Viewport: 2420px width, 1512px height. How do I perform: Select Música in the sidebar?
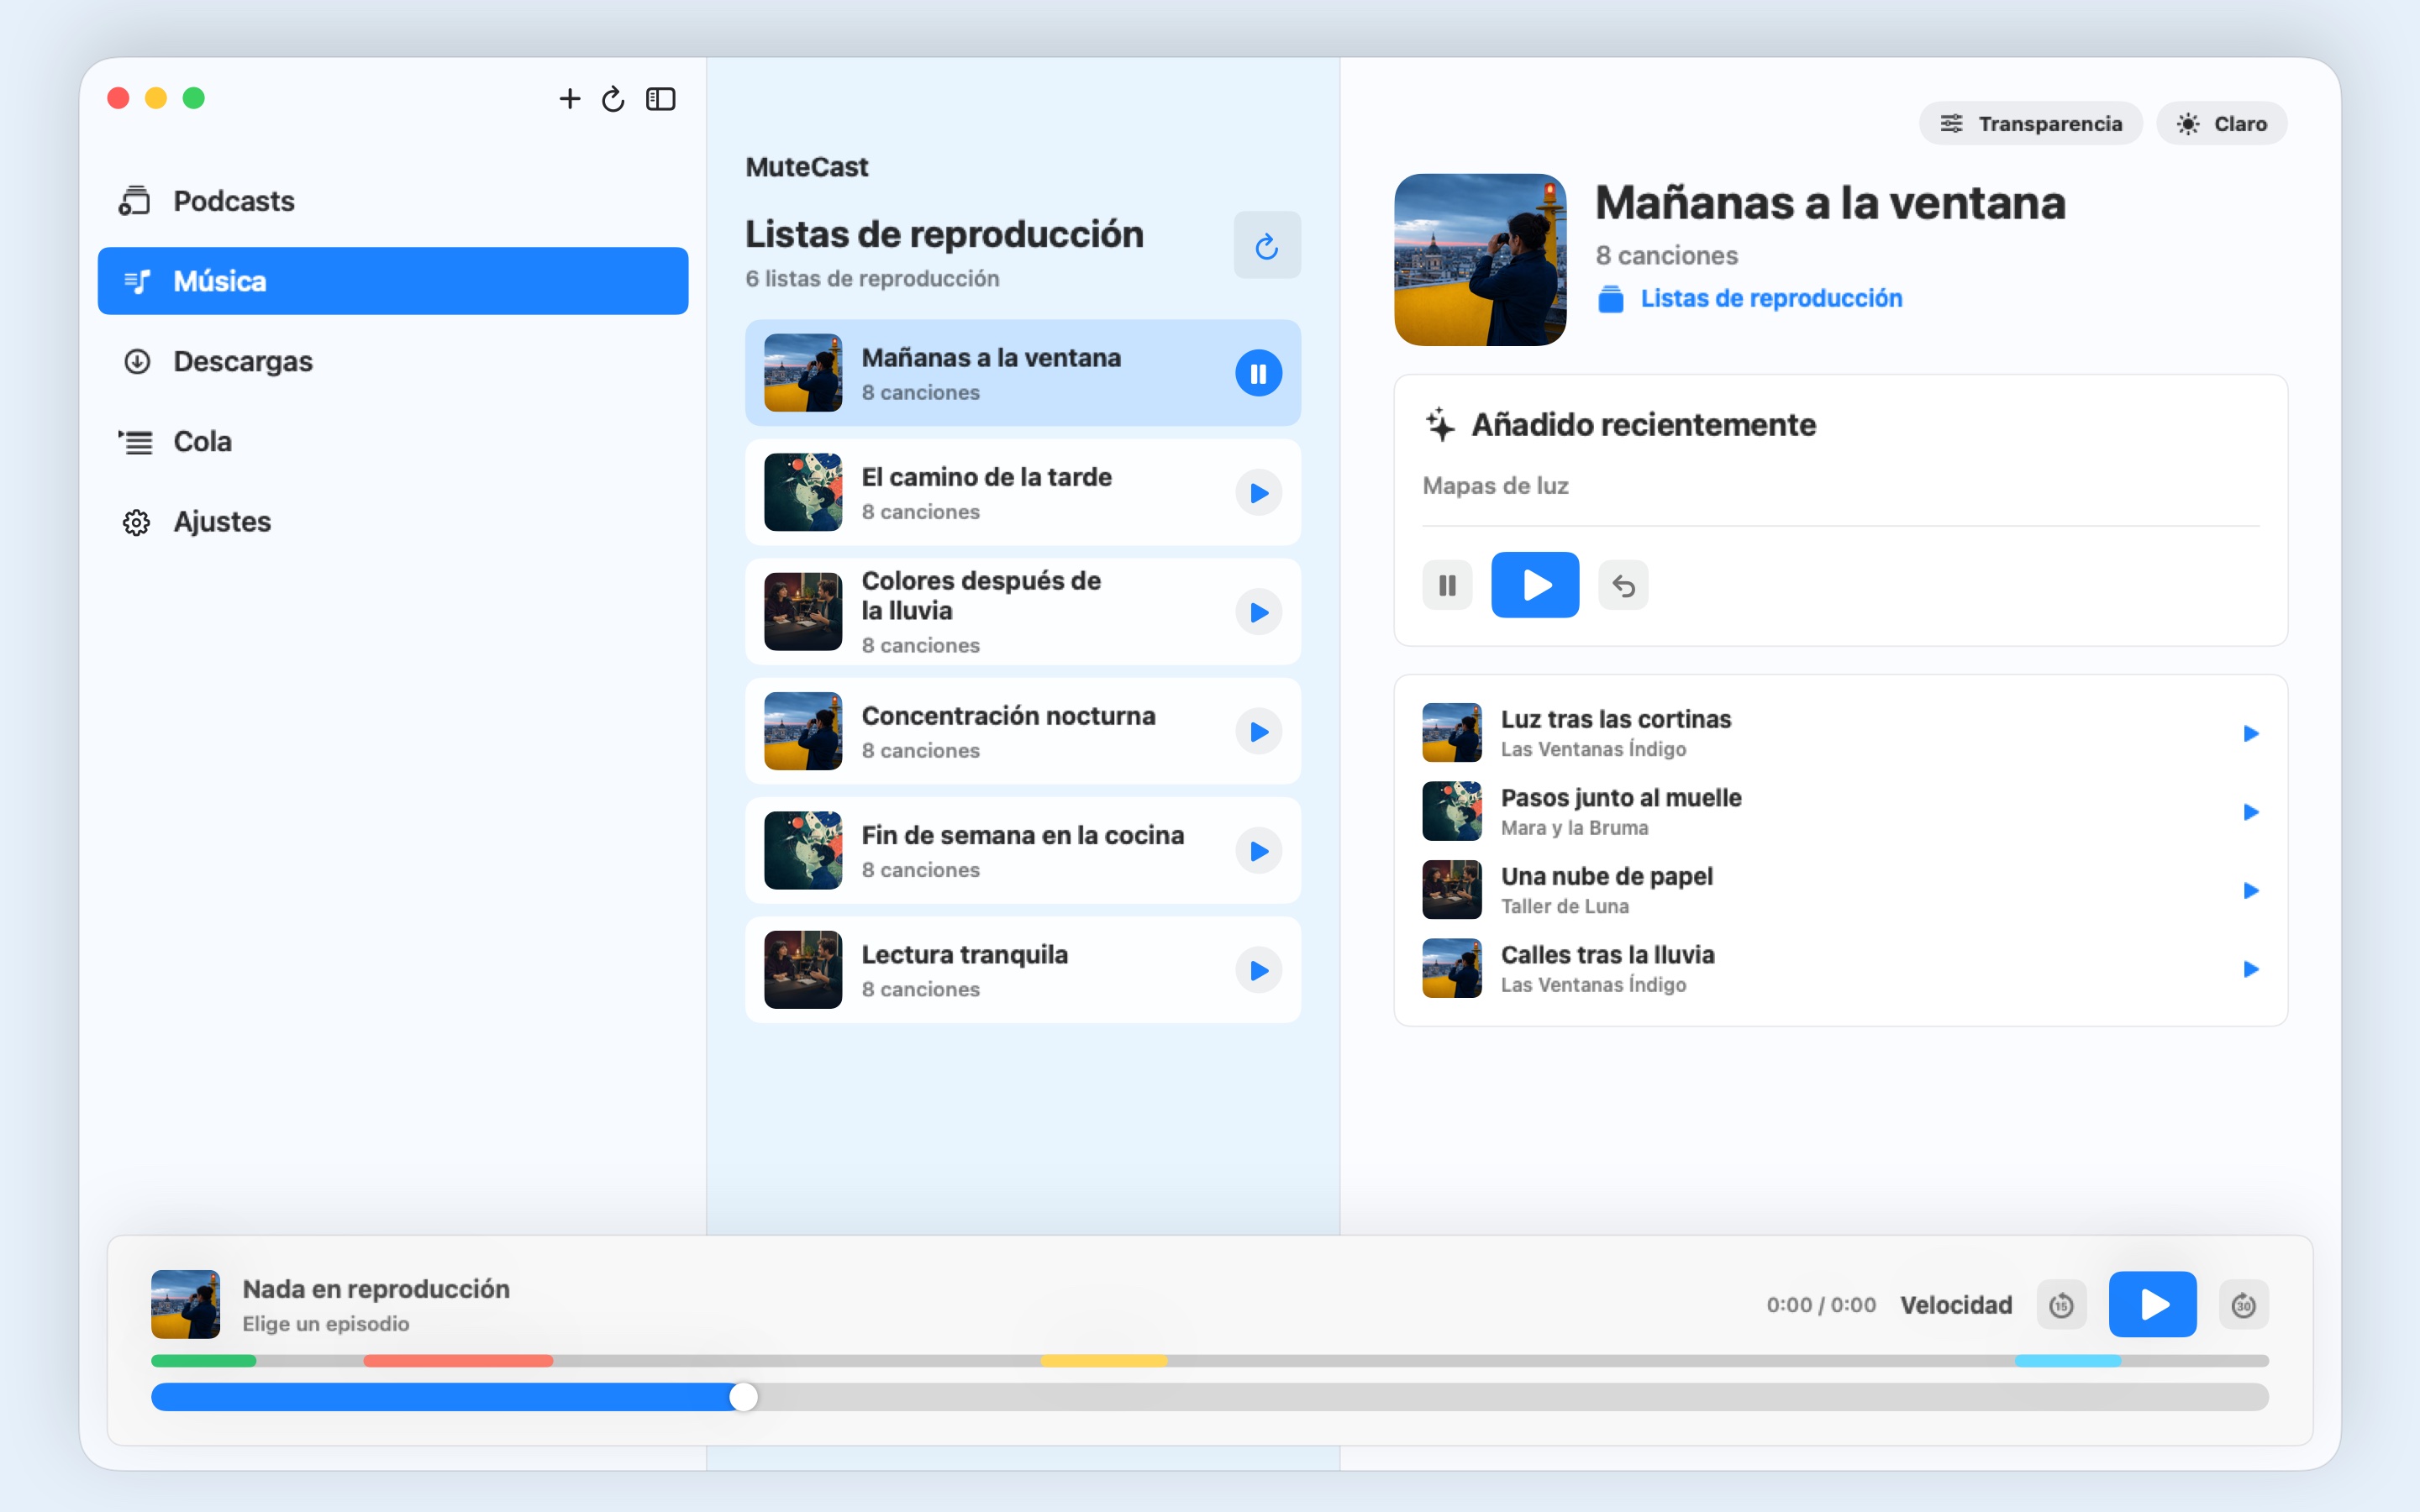[393, 281]
